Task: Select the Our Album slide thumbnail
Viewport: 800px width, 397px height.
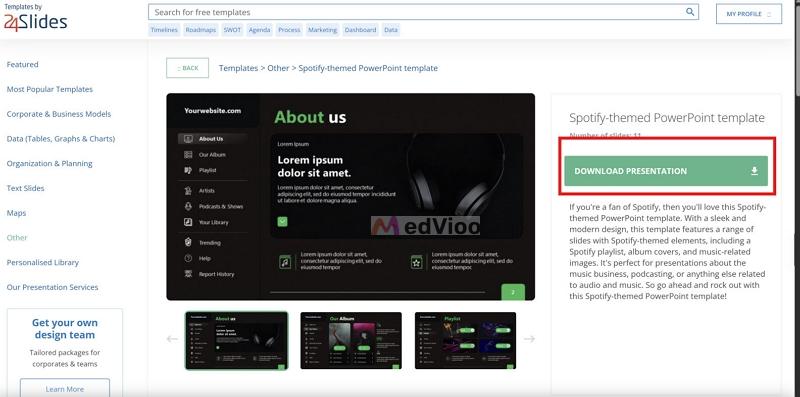Action: click(x=351, y=340)
